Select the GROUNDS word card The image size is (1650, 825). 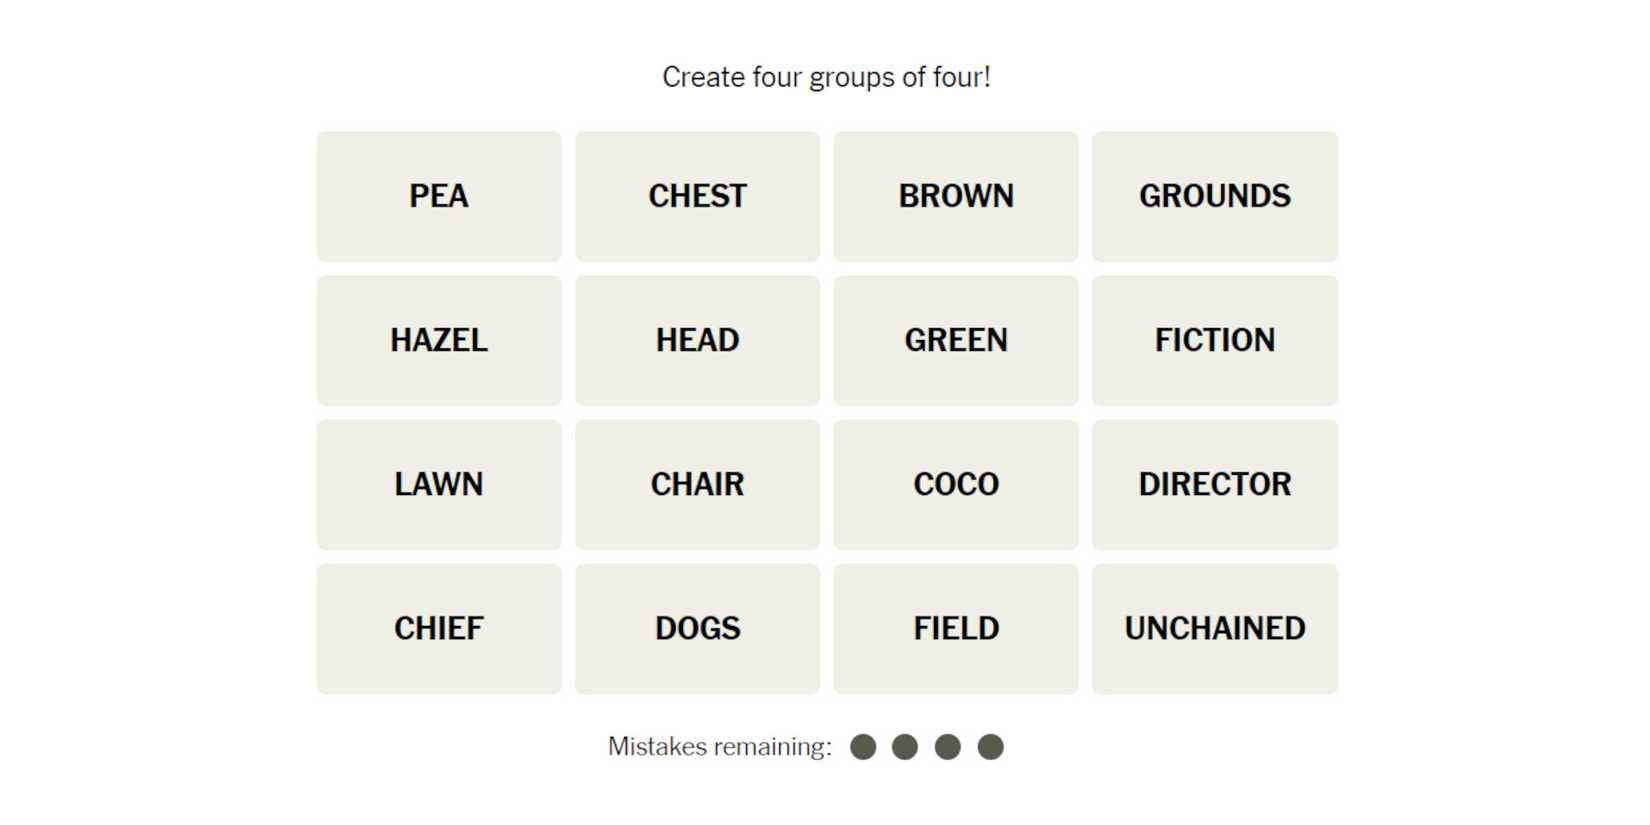point(1214,196)
